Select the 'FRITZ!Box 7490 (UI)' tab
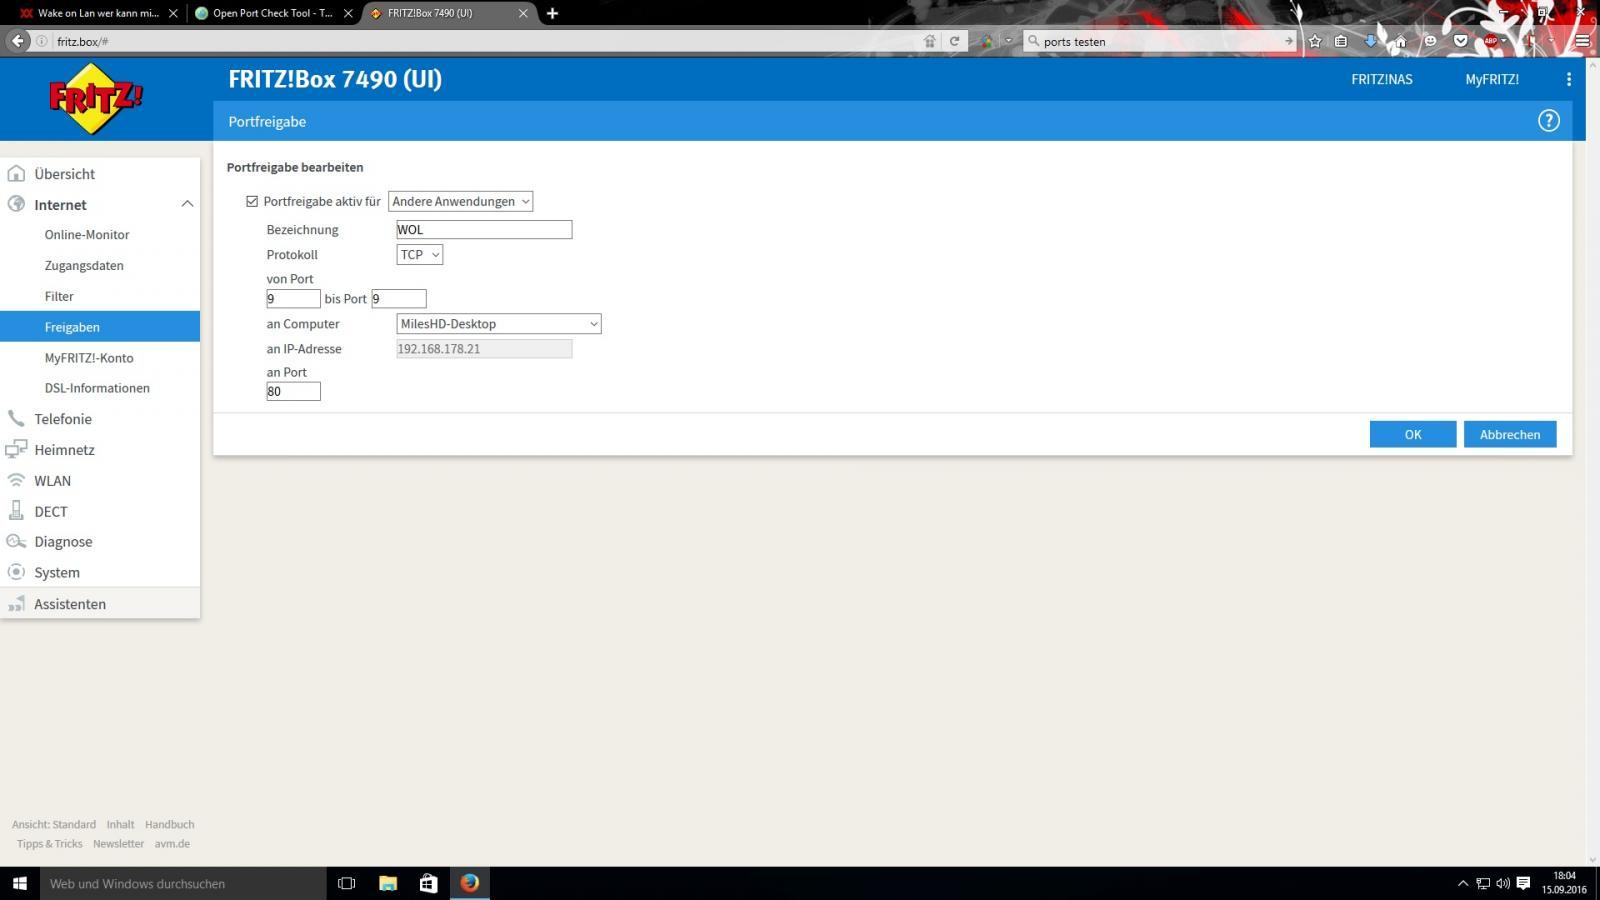The width and height of the screenshot is (1600, 900). 448,13
